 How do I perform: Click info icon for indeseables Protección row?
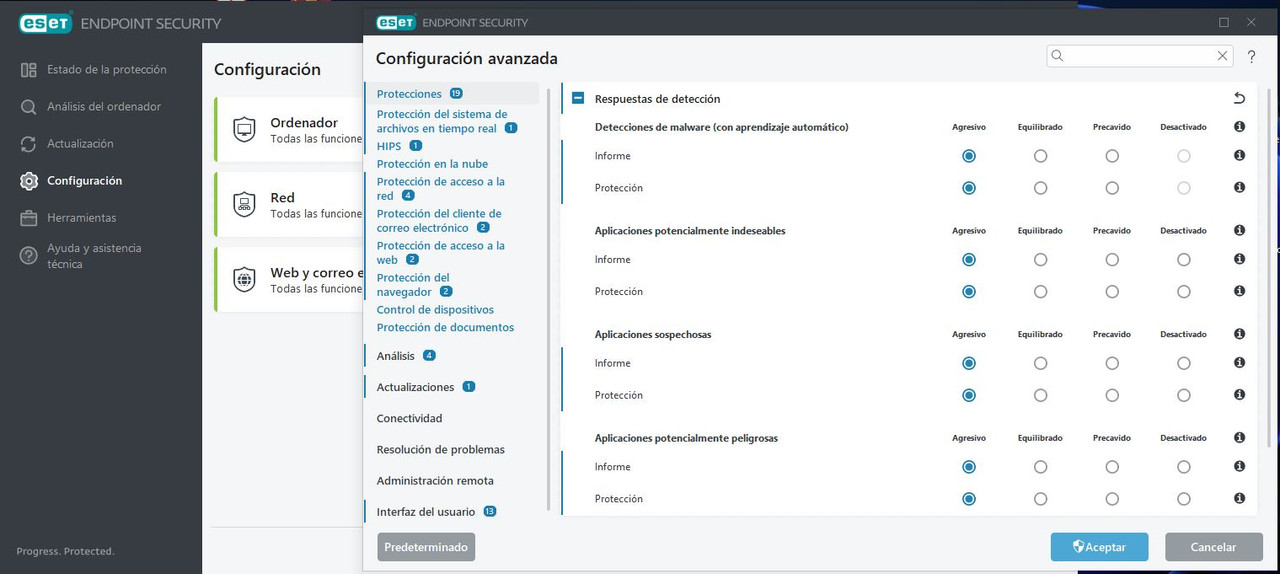[1239, 291]
